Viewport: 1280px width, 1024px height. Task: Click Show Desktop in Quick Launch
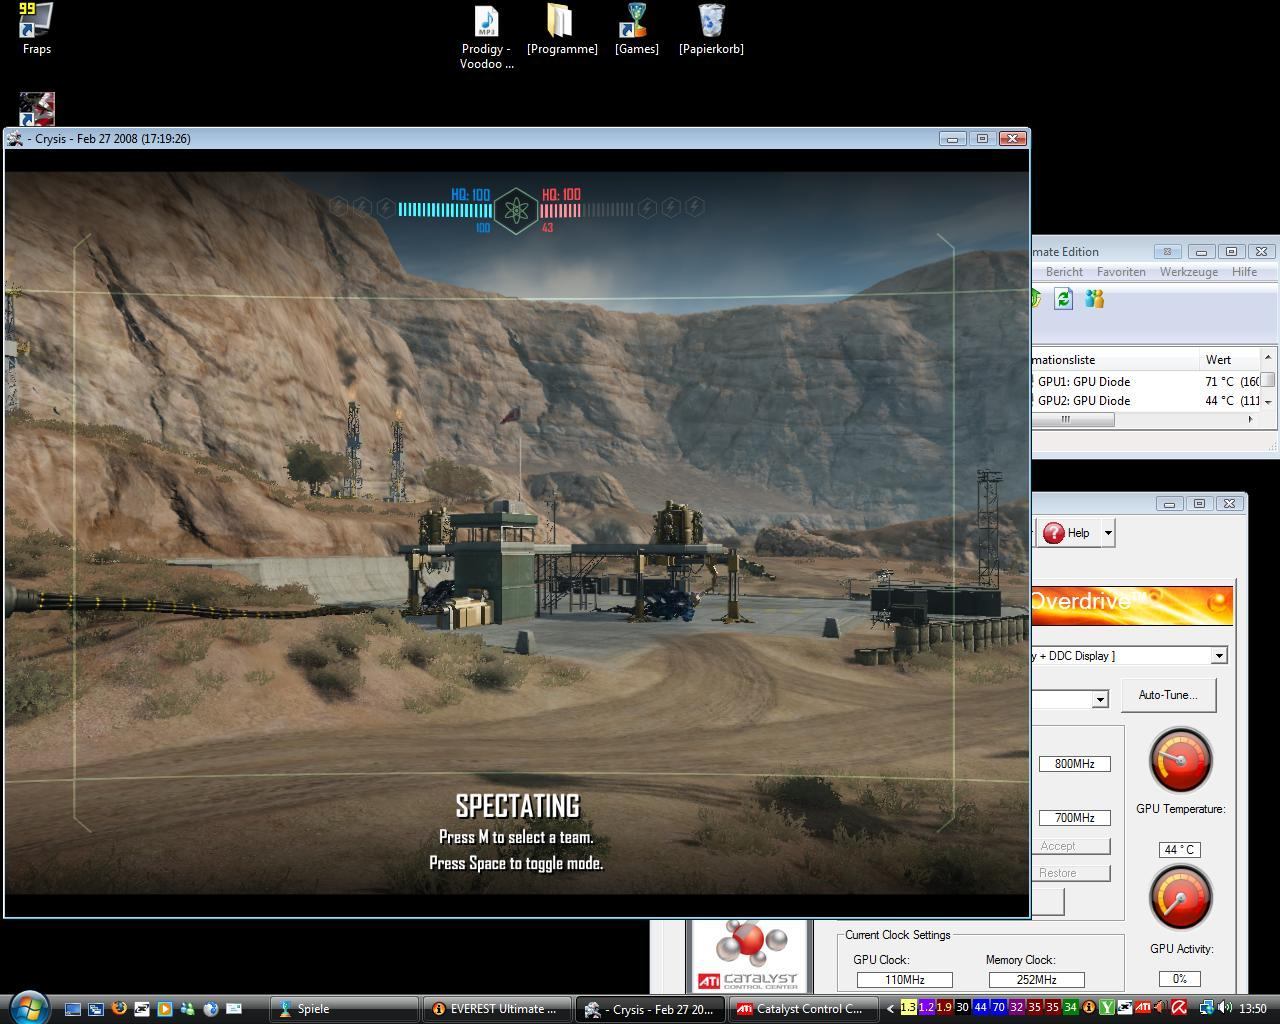[x=73, y=1009]
